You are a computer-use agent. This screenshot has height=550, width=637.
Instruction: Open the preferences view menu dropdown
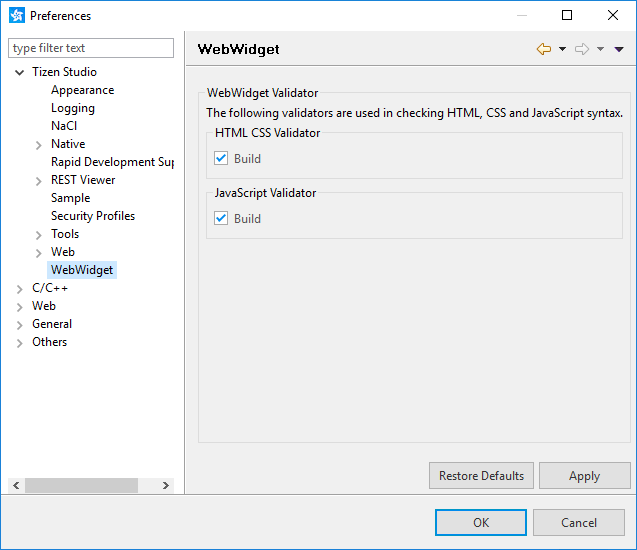(x=619, y=49)
